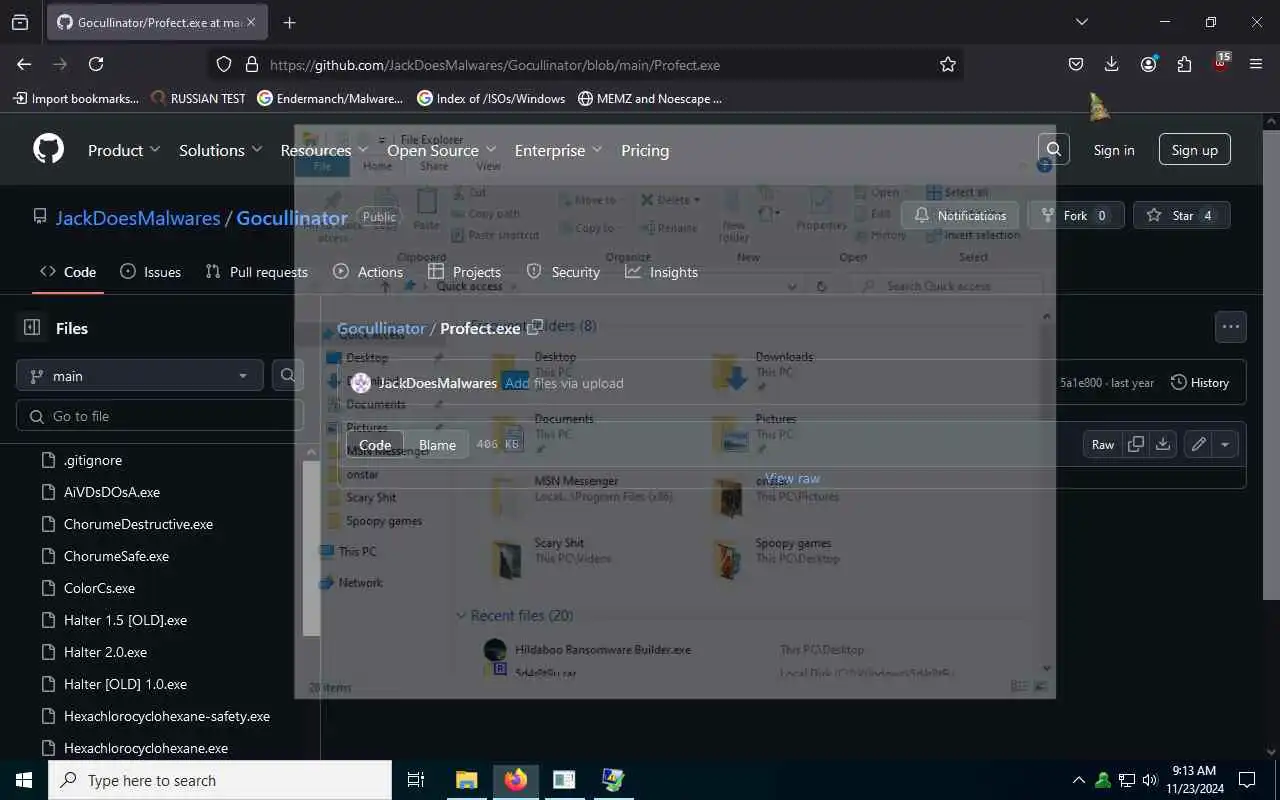Select the Blame view tab

pyautogui.click(x=437, y=445)
